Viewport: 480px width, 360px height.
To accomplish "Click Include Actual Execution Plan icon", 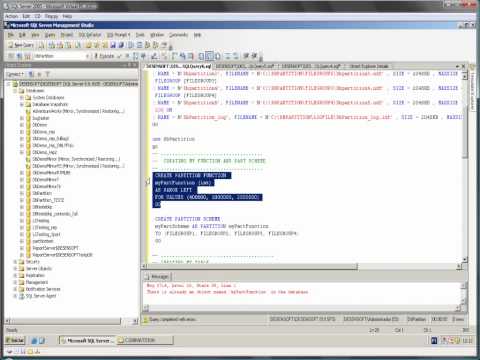I will (173, 56).
